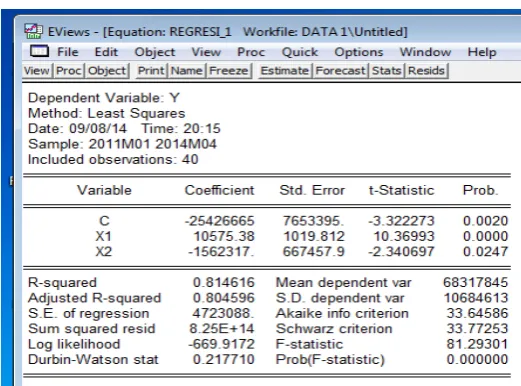Click the View button in equation toolbar
The height and width of the screenshot is (386, 521).
(37, 71)
